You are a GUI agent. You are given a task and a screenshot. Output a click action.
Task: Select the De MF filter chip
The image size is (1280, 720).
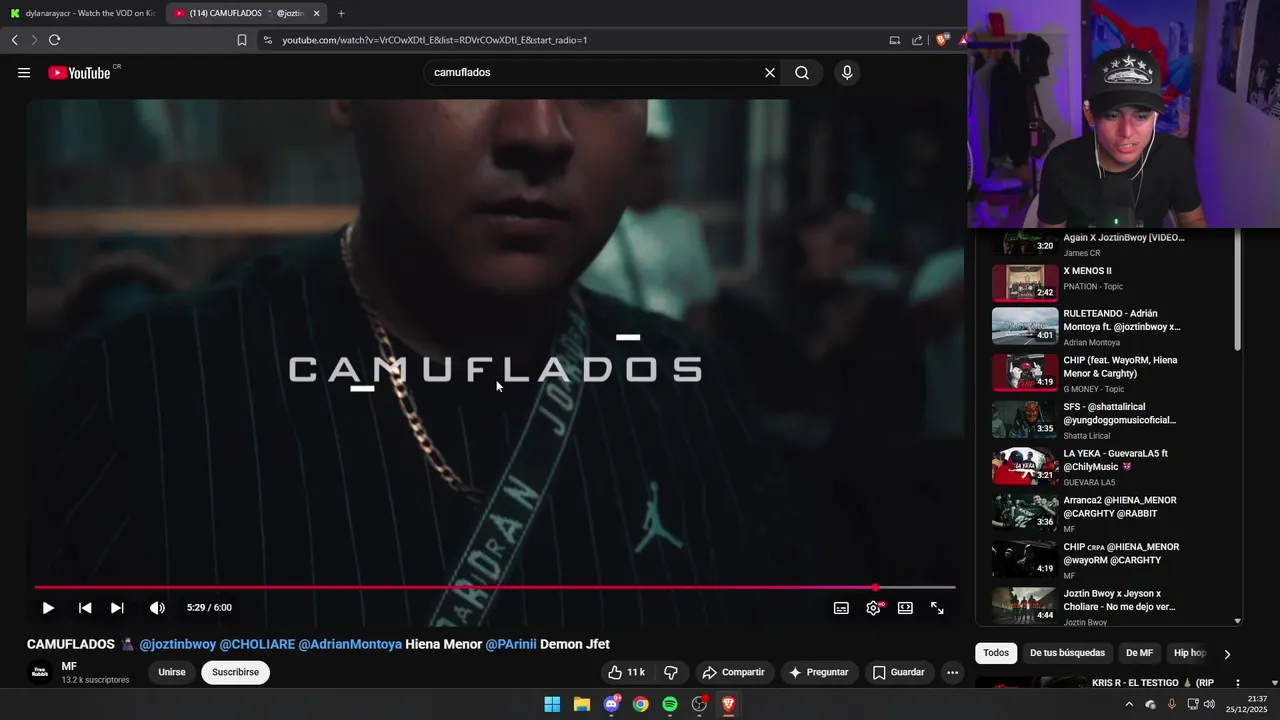pyautogui.click(x=1139, y=653)
